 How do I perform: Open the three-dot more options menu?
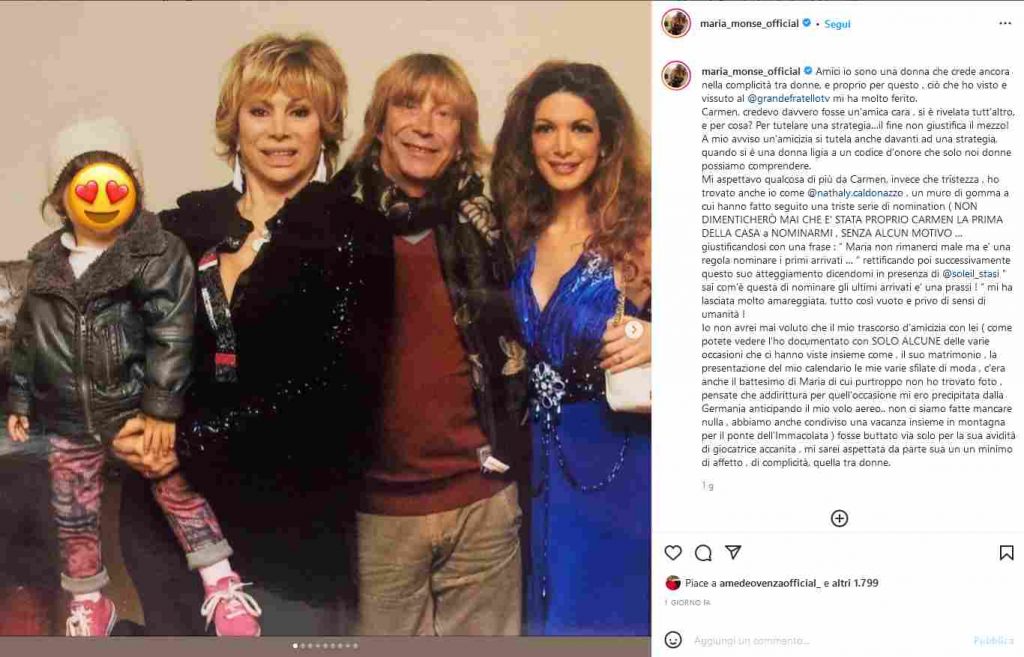(x=1005, y=24)
